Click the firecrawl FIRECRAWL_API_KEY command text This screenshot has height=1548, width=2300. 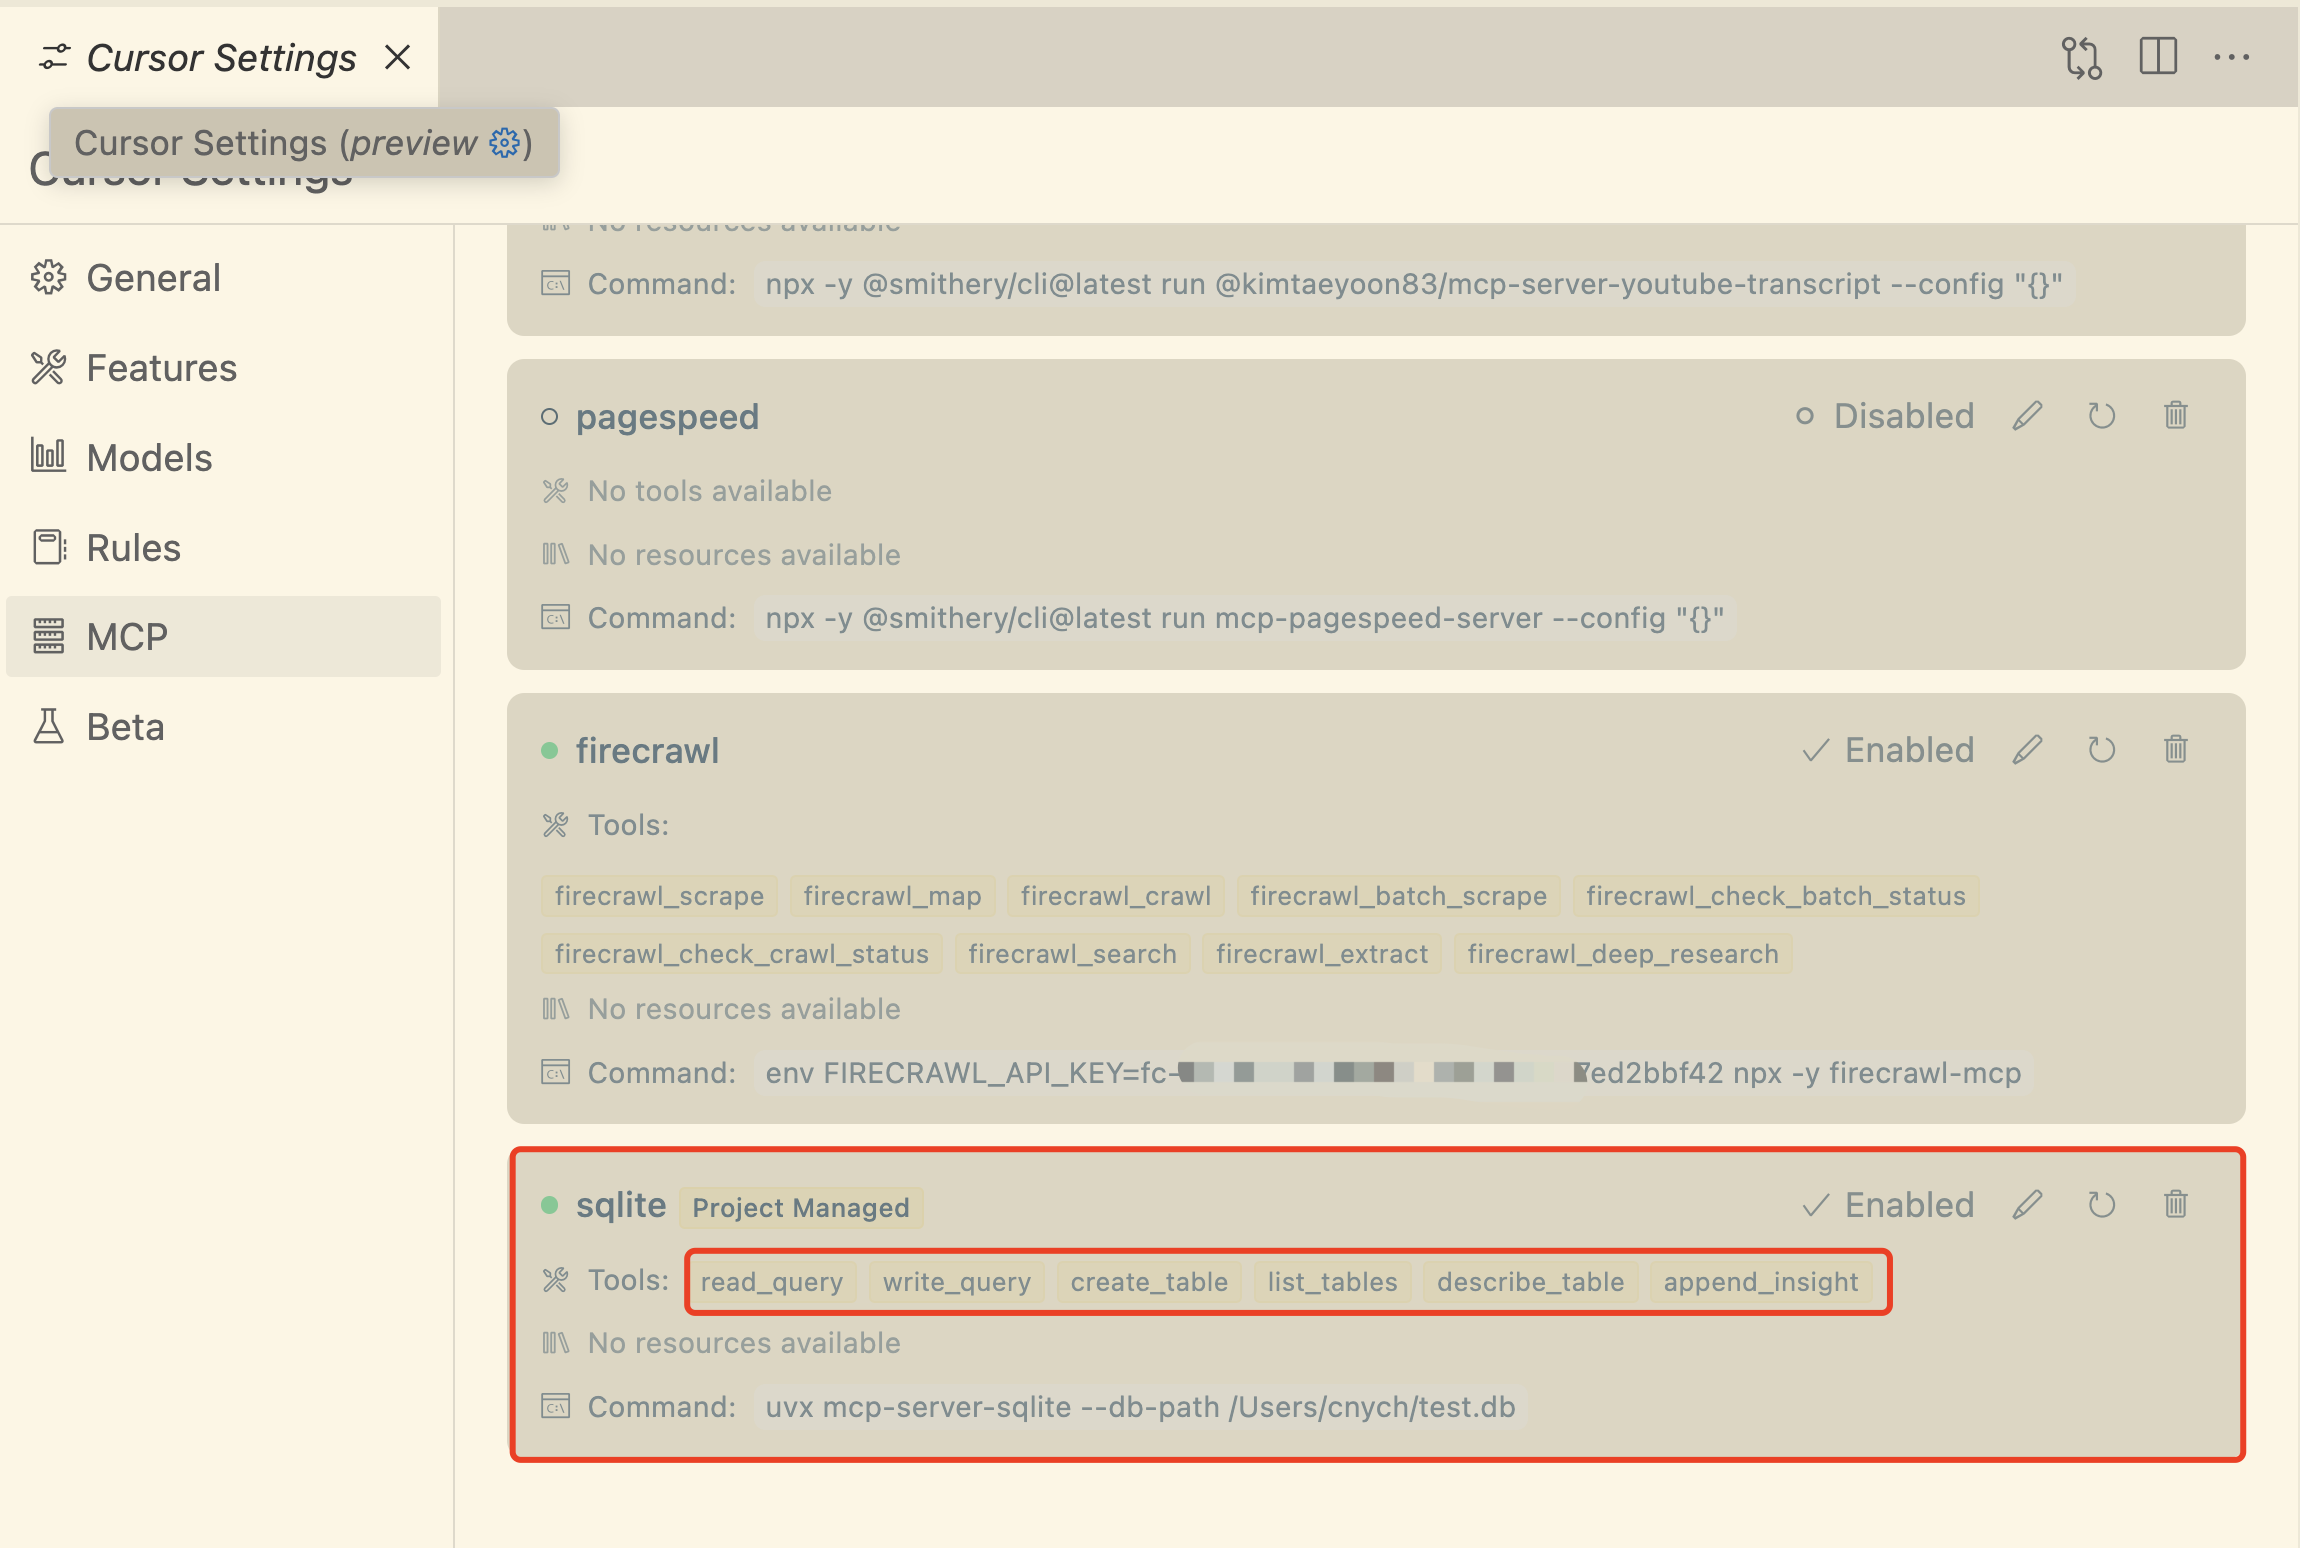click(1393, 1073)
